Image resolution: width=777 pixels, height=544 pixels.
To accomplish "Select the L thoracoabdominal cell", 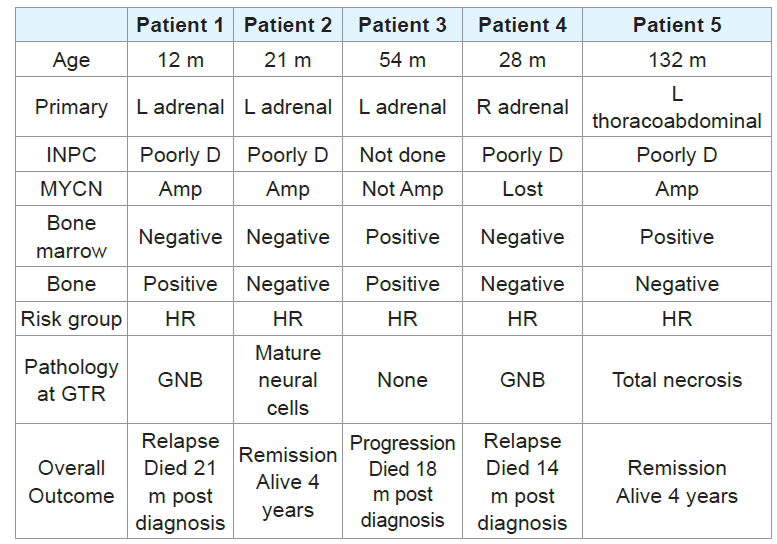I will click(677, 107).
